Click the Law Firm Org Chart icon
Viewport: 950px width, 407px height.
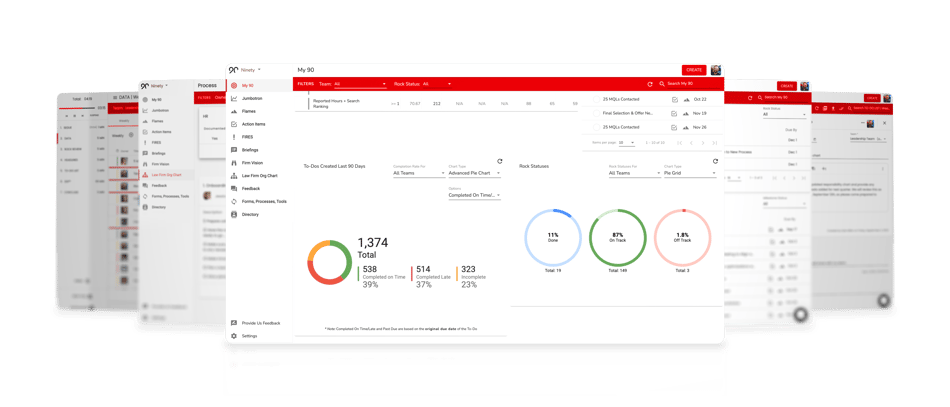coord(234,176)
